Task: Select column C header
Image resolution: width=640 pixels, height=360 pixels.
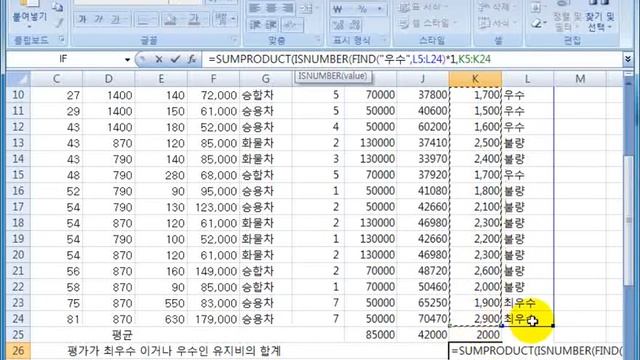Action: (x=56, y=79)
